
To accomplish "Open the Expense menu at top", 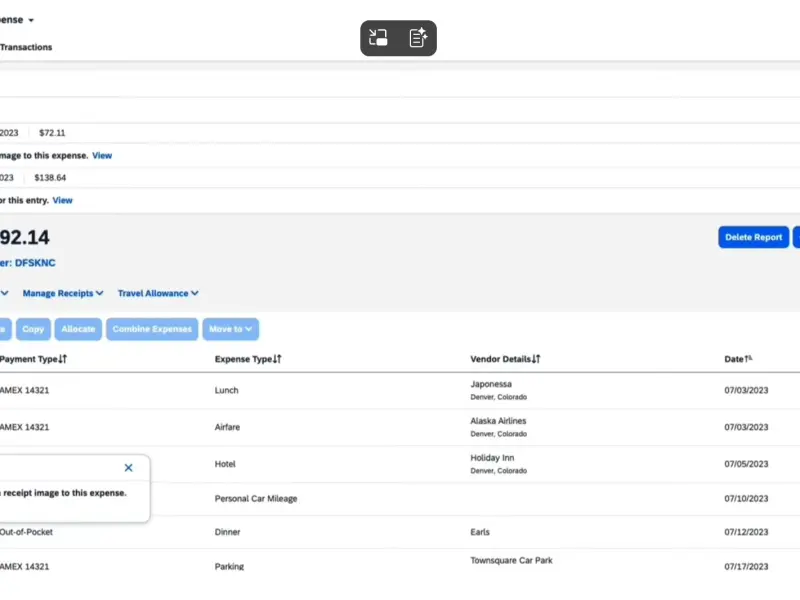I will coord(18,20).
